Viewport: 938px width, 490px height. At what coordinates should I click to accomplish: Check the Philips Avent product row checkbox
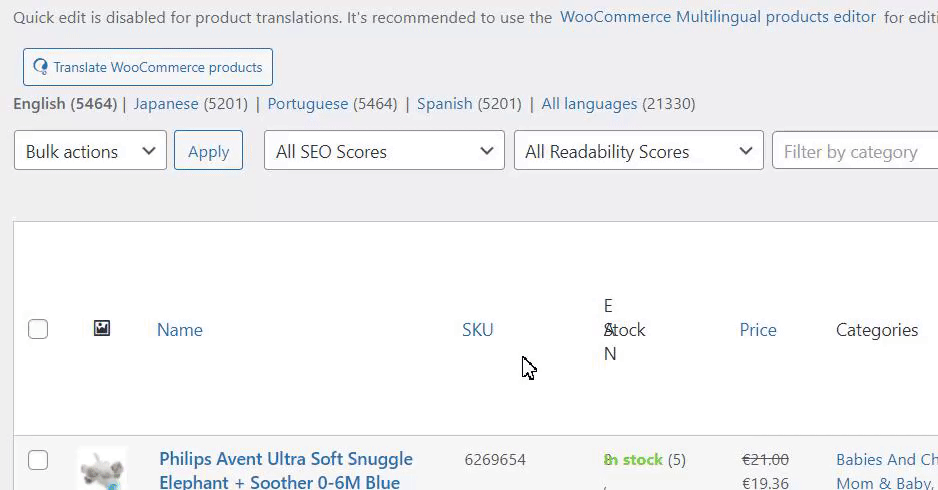click(38, 460)
